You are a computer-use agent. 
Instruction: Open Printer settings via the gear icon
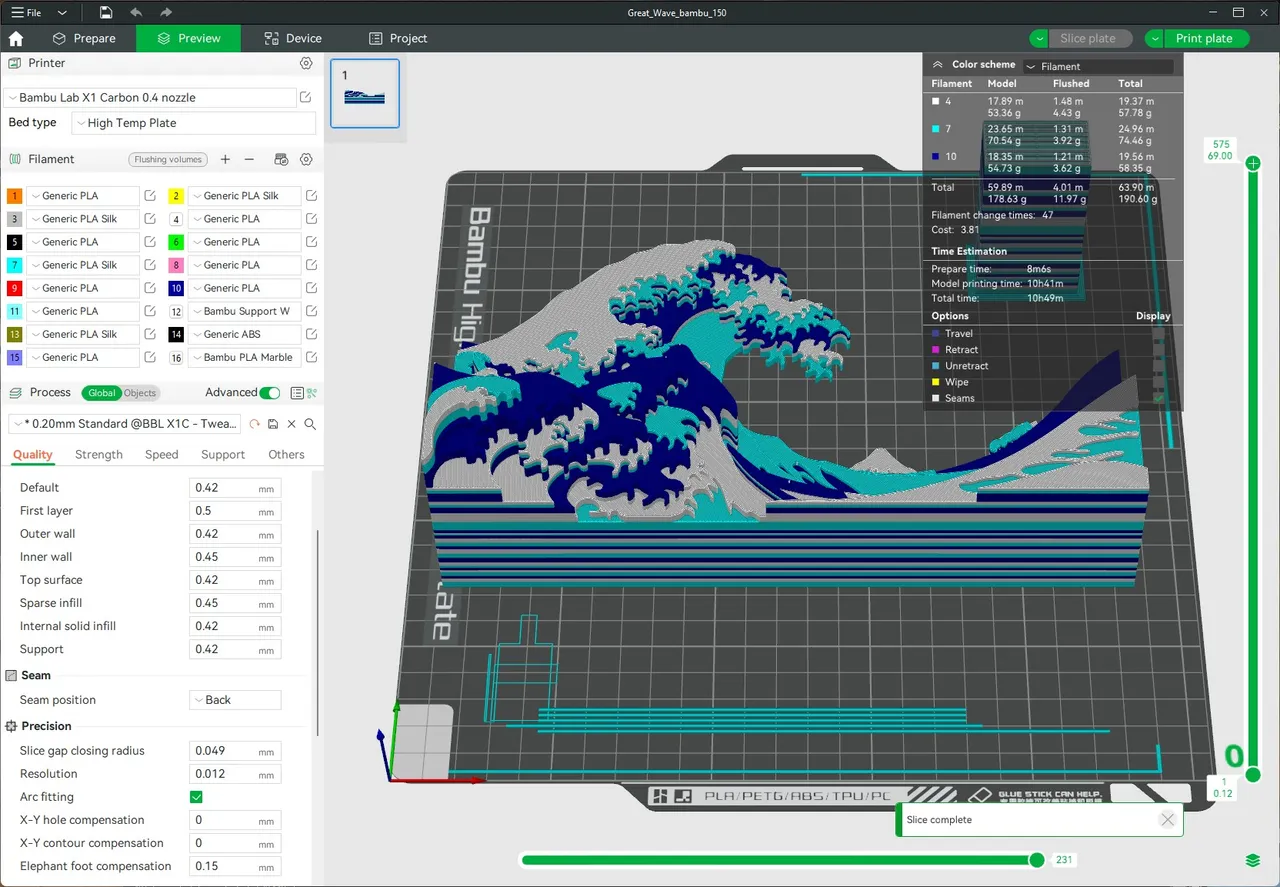[x=306, y=62]
